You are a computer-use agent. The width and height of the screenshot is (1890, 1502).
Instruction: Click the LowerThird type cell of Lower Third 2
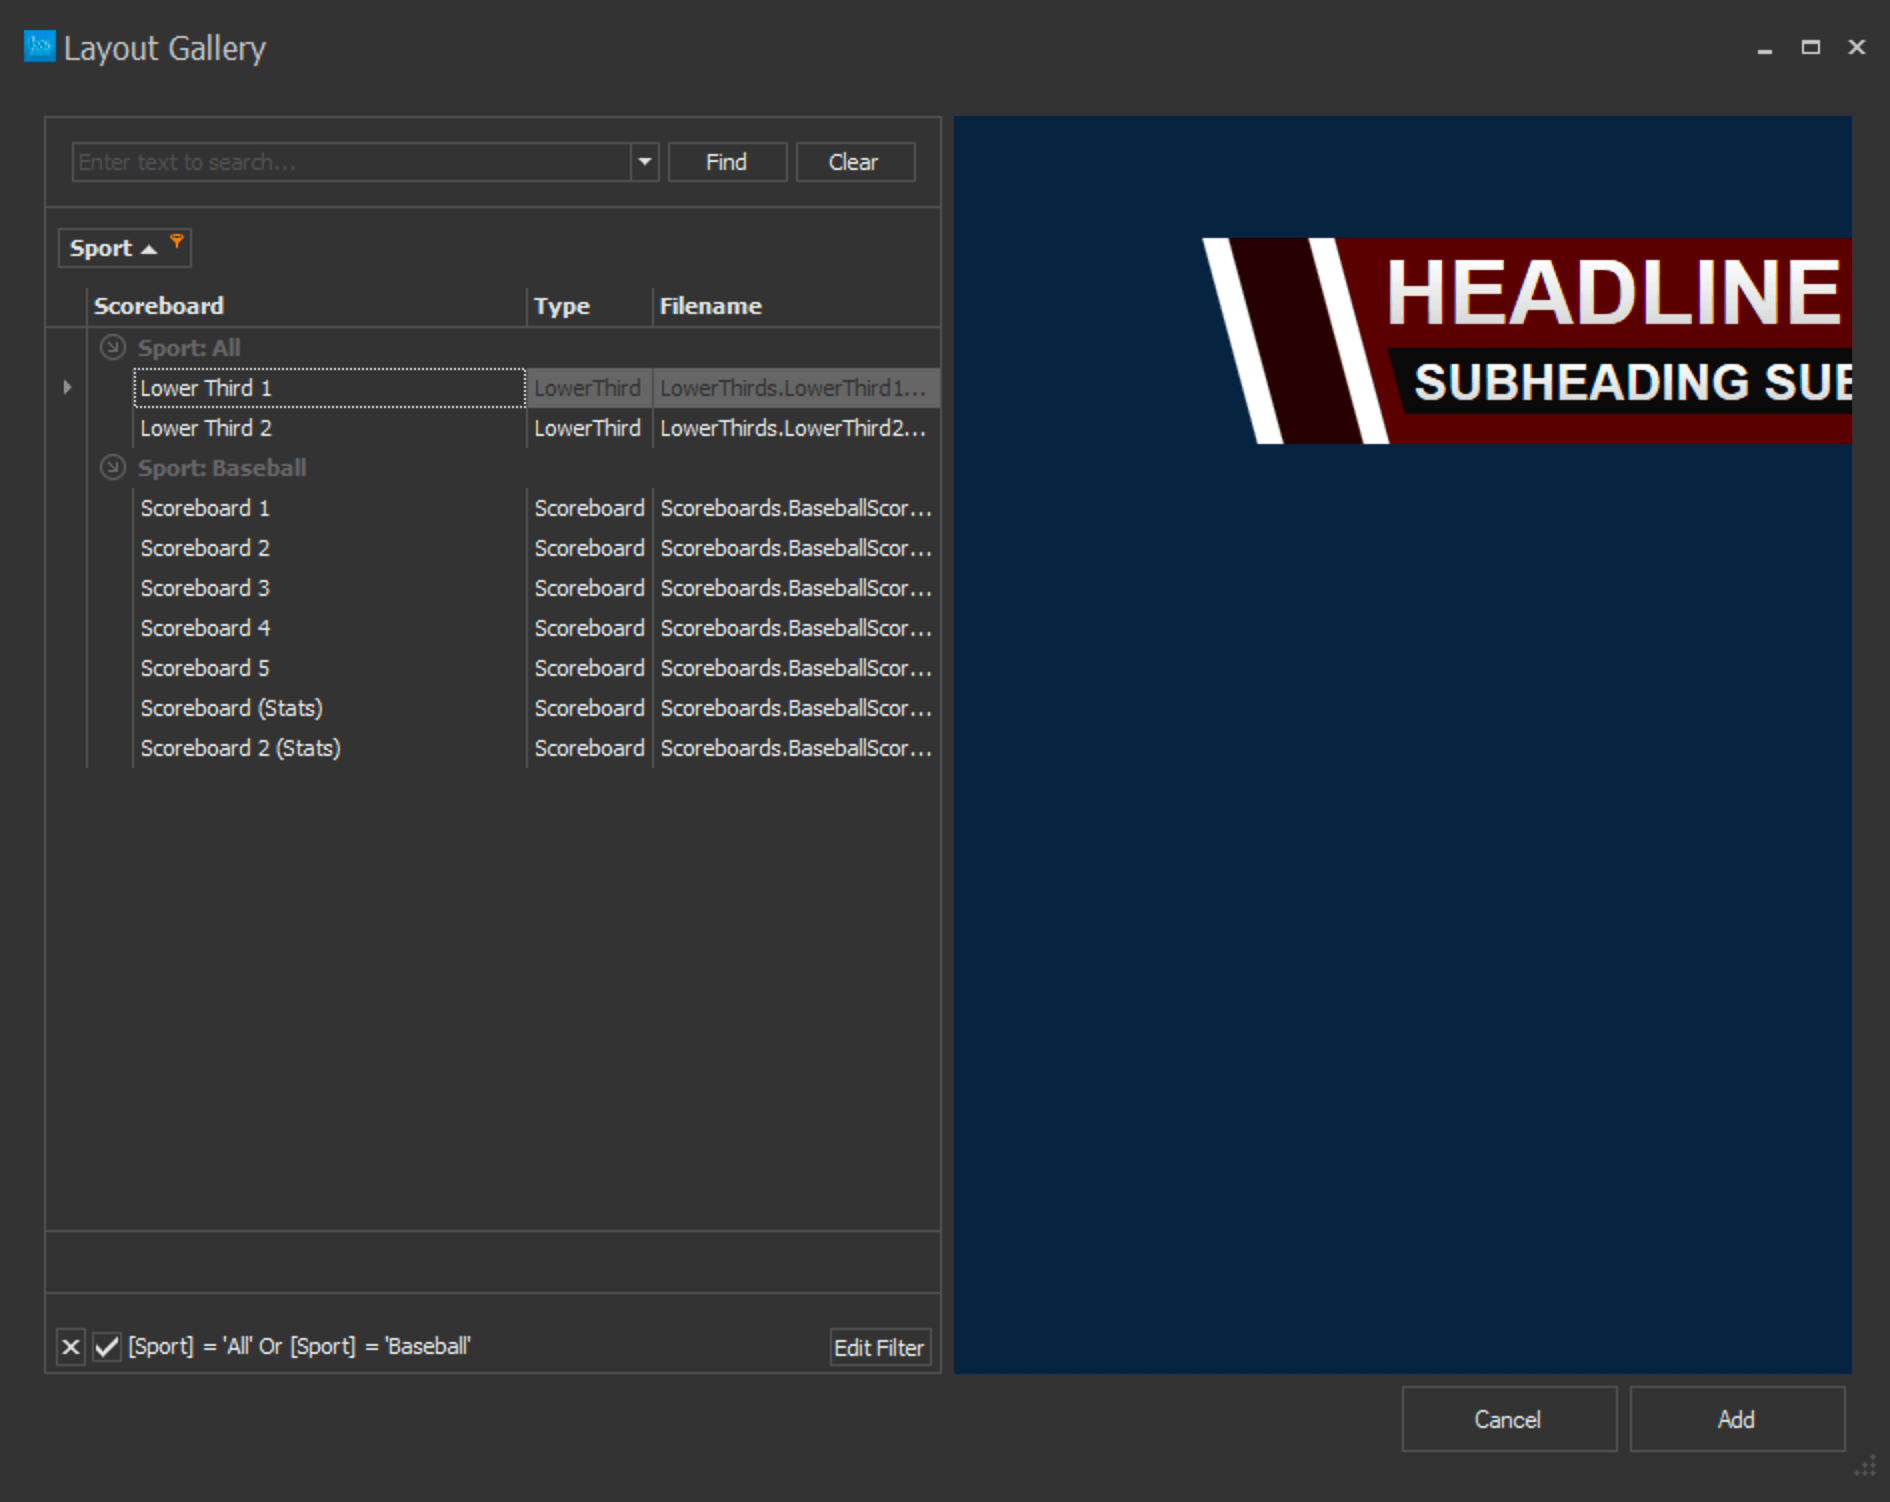(589, 428)
